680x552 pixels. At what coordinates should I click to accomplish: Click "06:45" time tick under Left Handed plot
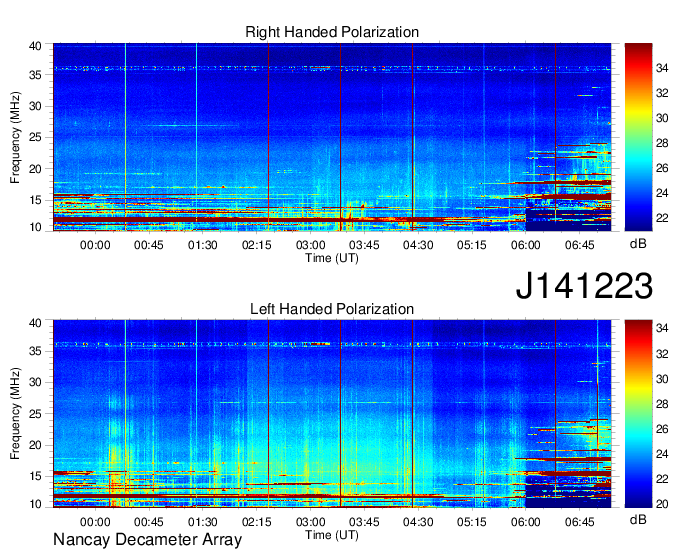[580, 522]
